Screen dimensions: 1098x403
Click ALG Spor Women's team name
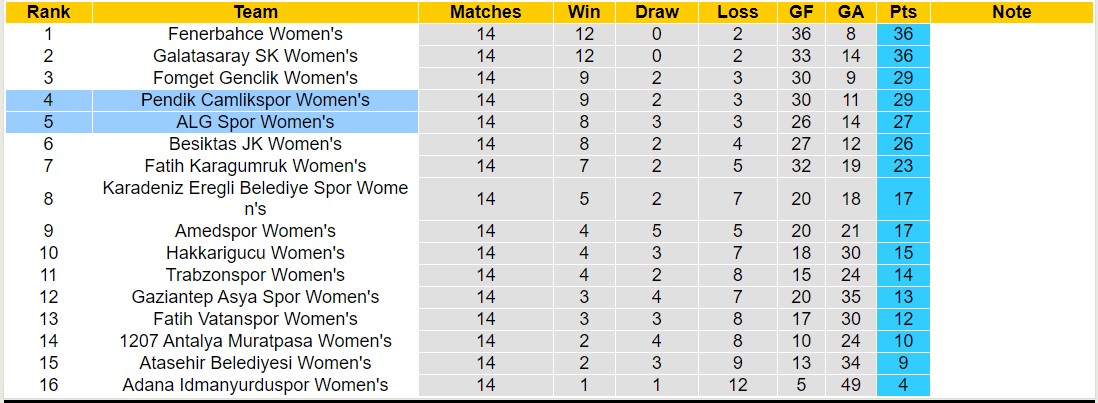255,122
